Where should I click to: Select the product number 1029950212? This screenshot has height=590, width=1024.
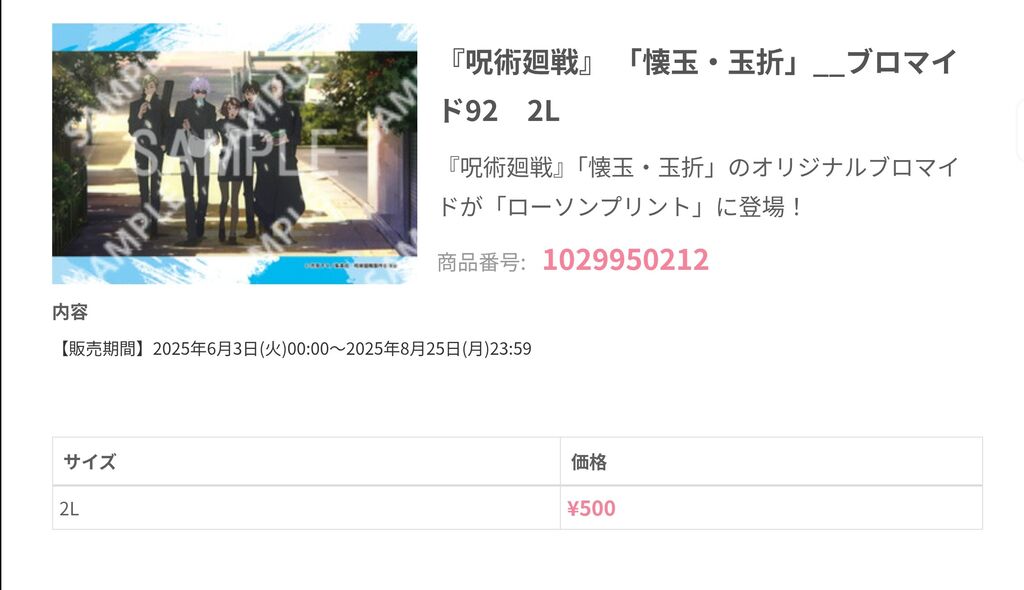click(x=626, y=260)
